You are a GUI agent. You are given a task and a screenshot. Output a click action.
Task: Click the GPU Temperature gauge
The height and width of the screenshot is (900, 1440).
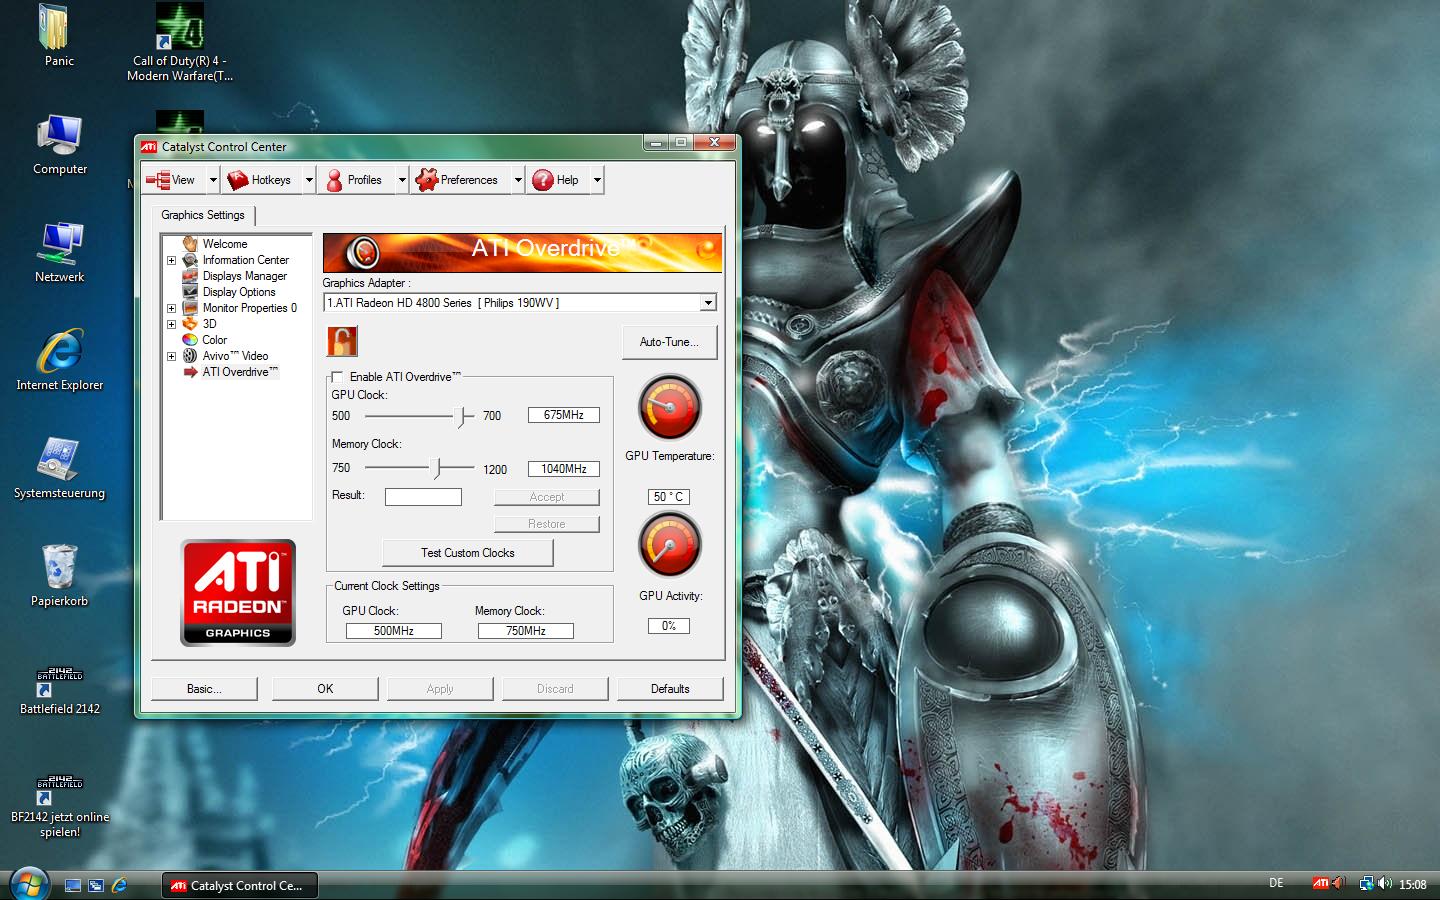tap(669, 407)
